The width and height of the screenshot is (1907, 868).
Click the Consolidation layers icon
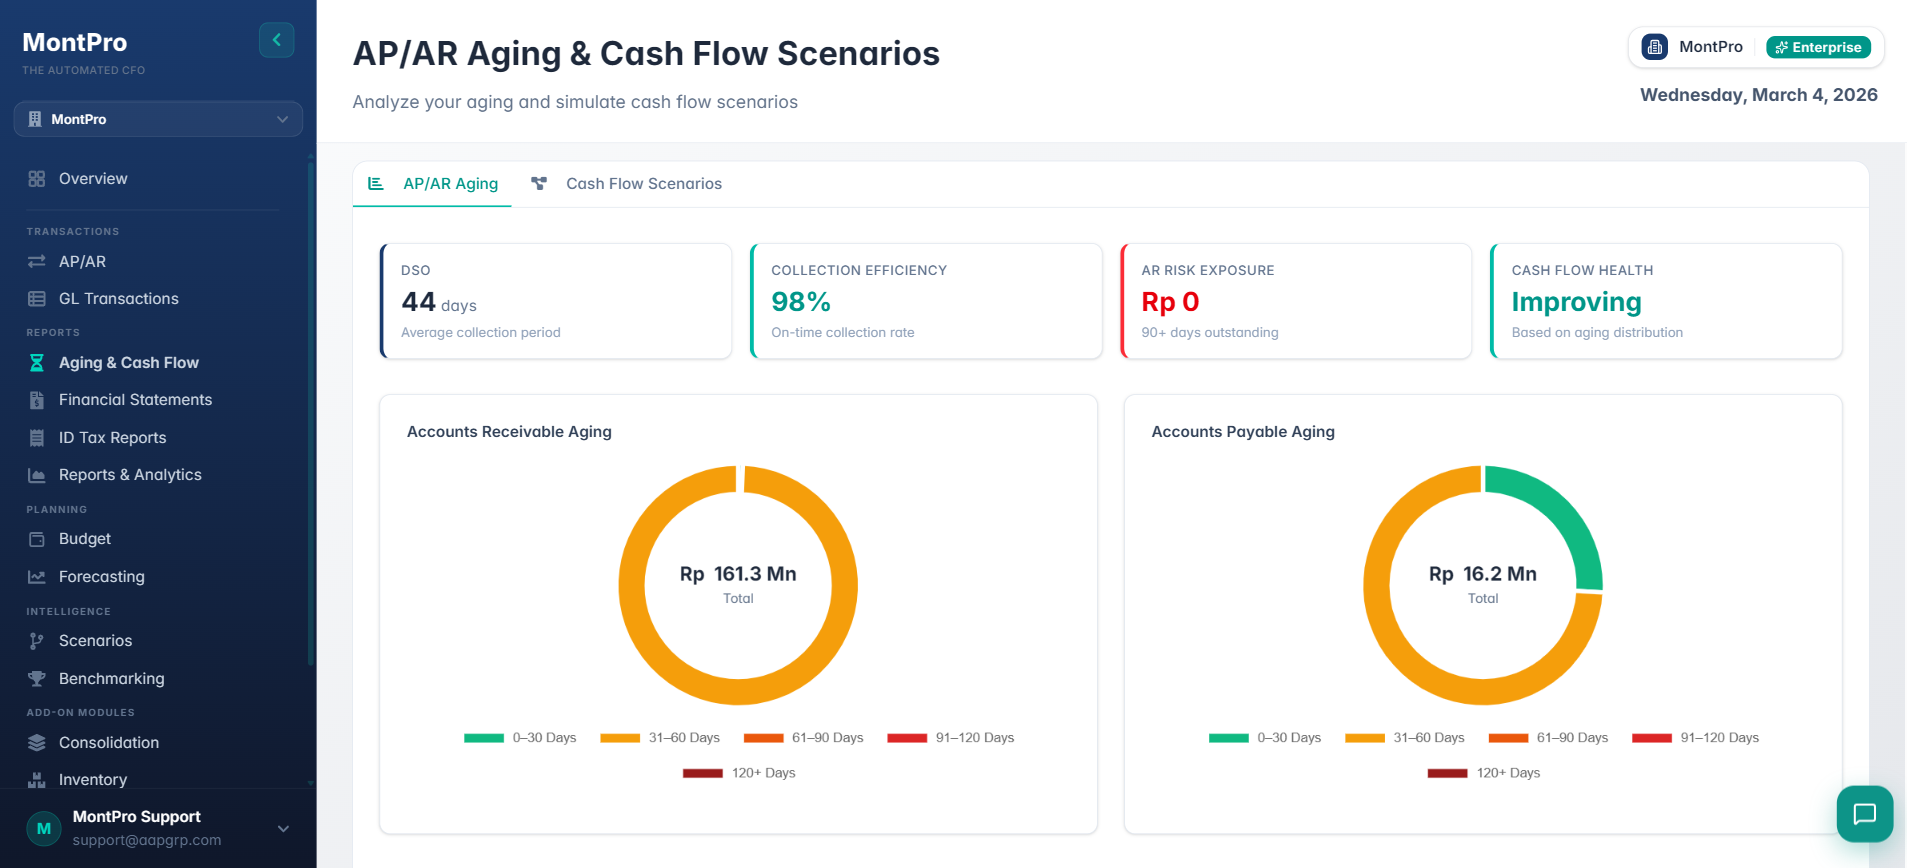click(x=37, y=743)
